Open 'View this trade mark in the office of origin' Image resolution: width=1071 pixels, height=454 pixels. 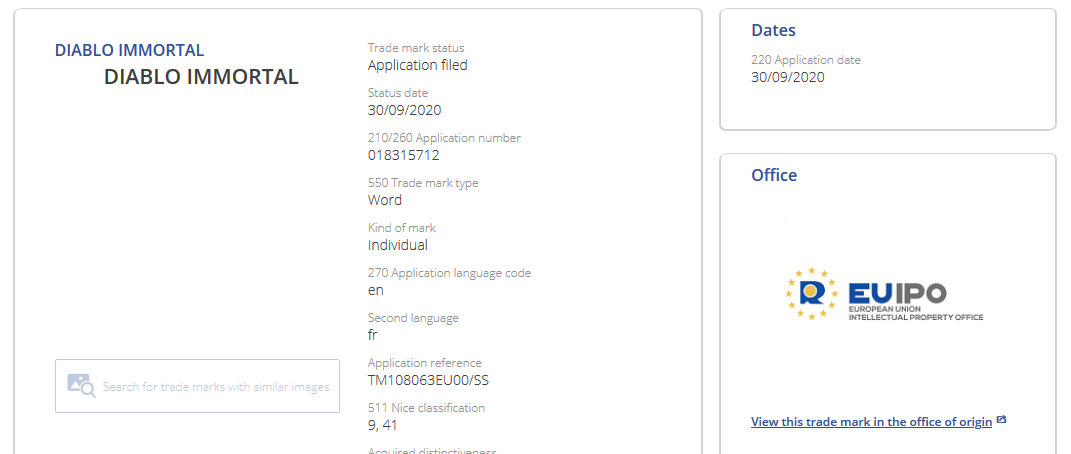pos(871,422)
